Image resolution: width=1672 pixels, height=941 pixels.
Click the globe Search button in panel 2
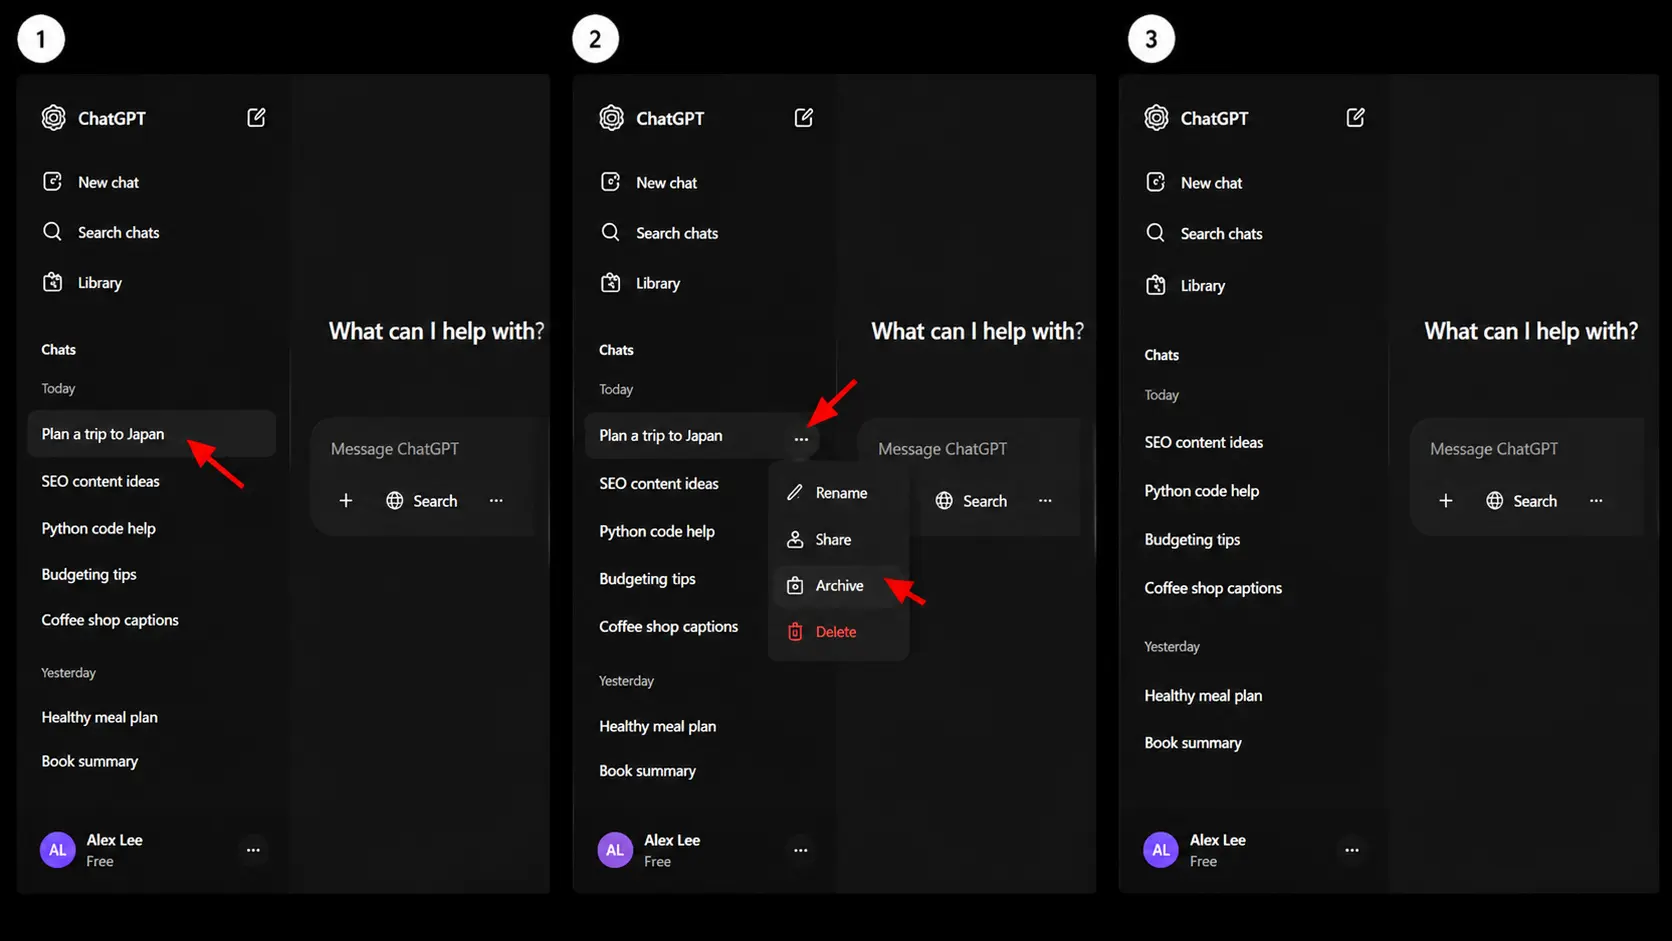[971, 500]
